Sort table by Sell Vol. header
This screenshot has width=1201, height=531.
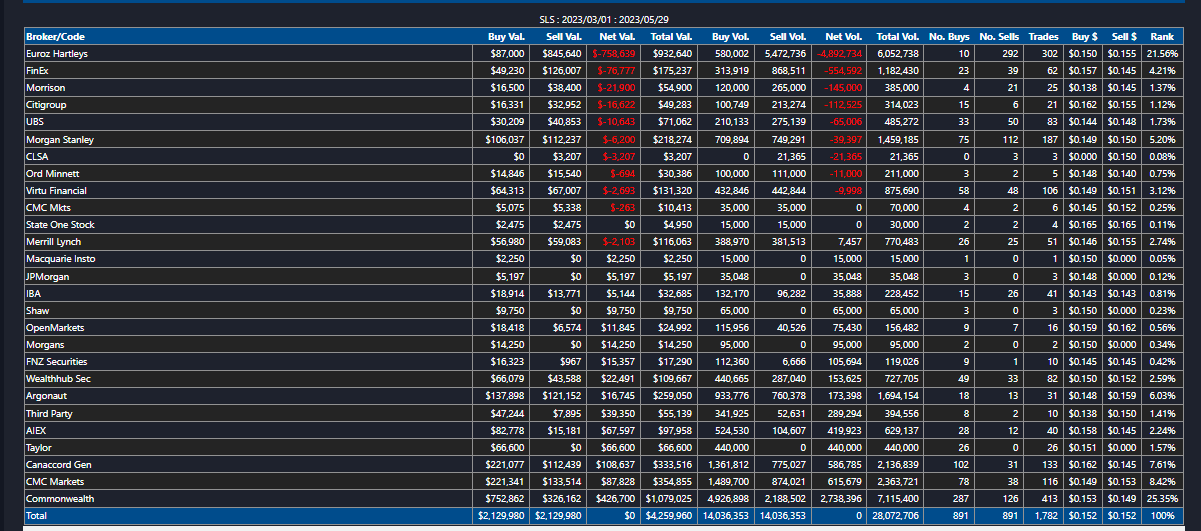pos(787,36)
